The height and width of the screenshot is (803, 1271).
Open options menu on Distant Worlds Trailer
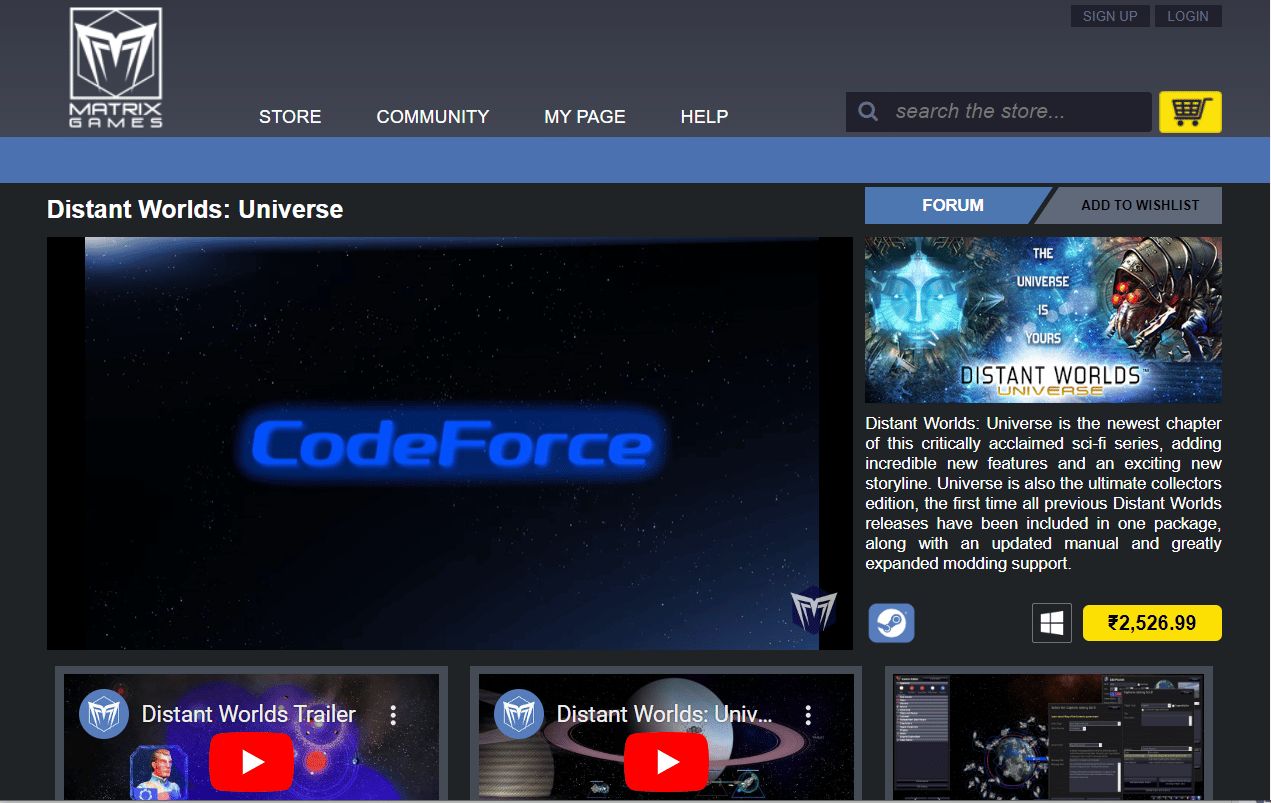tap(394, 715)
